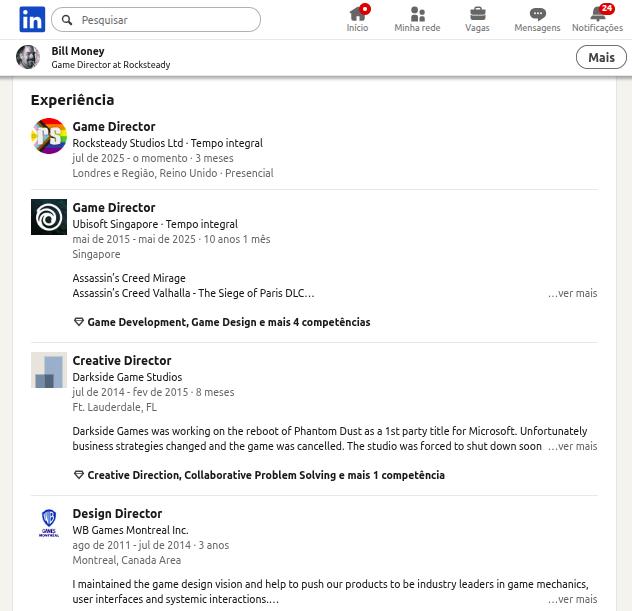Open Bill Money's profile photo
This screenshot has width=632, height=611.
point(28,57)
